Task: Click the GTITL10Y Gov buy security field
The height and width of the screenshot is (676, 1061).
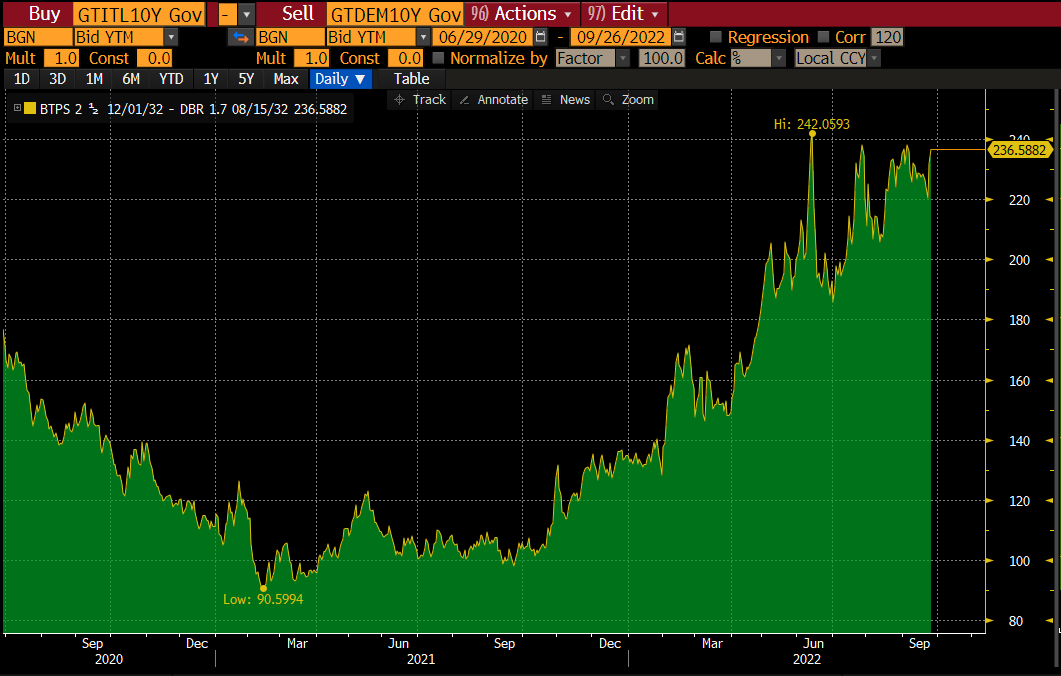Action: (x=138, y=14)
